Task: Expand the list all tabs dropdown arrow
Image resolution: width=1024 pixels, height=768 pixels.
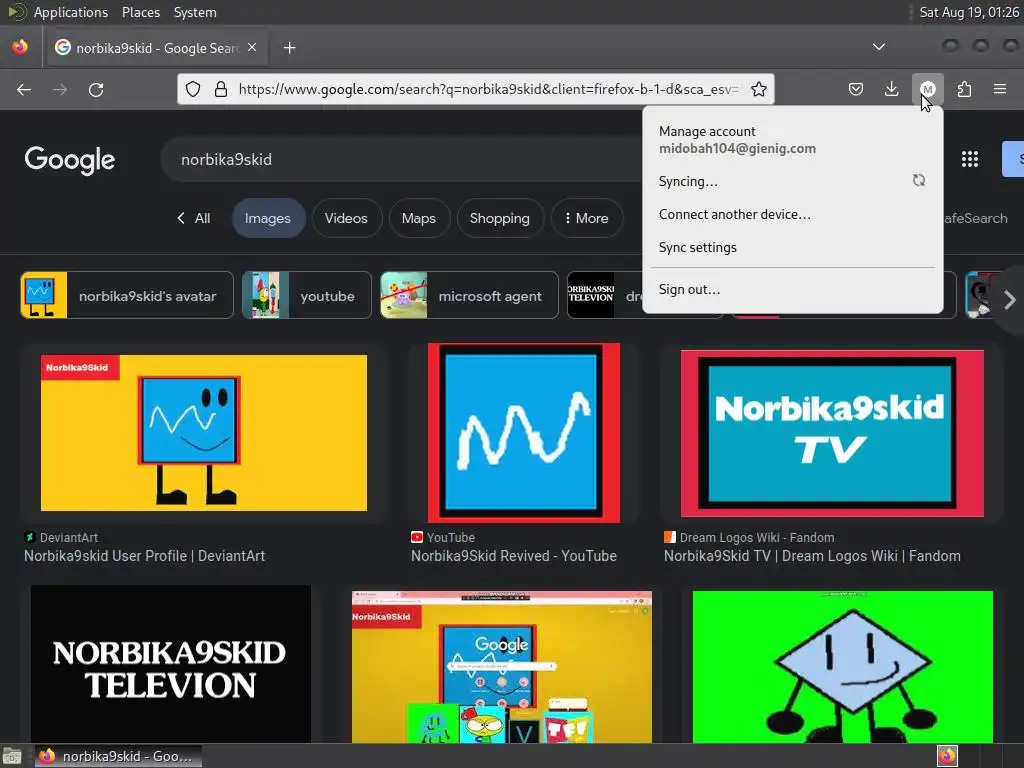Action: (x=879, y=47)
